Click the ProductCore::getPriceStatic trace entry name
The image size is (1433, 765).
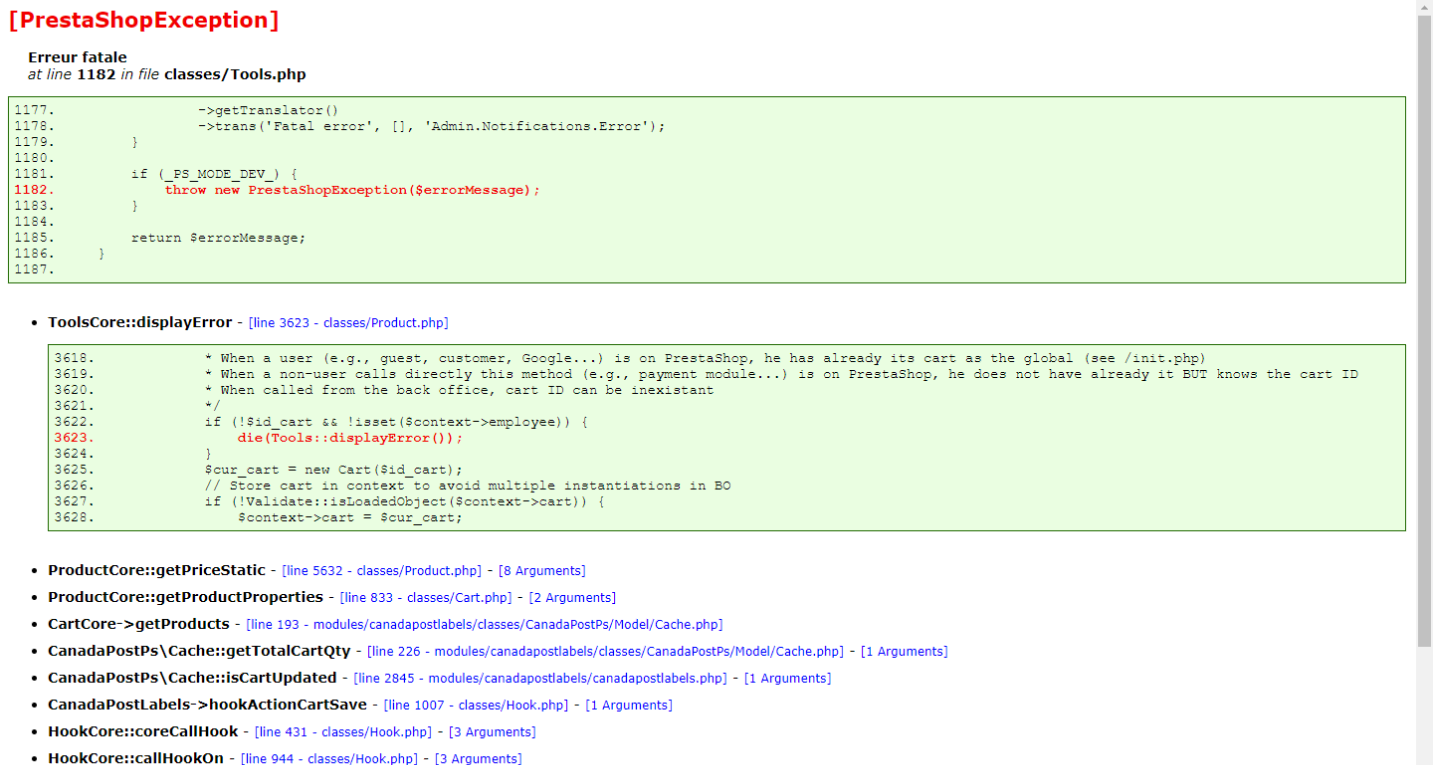tap(157, 570)
